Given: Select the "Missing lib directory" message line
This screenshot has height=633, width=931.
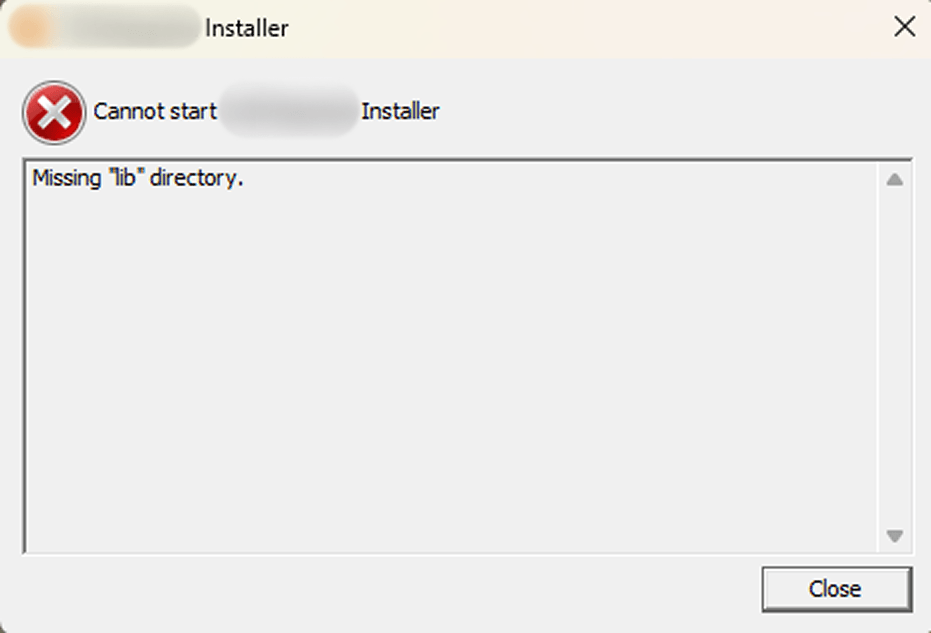Looking at the screenshot, I should click(137, 178).
